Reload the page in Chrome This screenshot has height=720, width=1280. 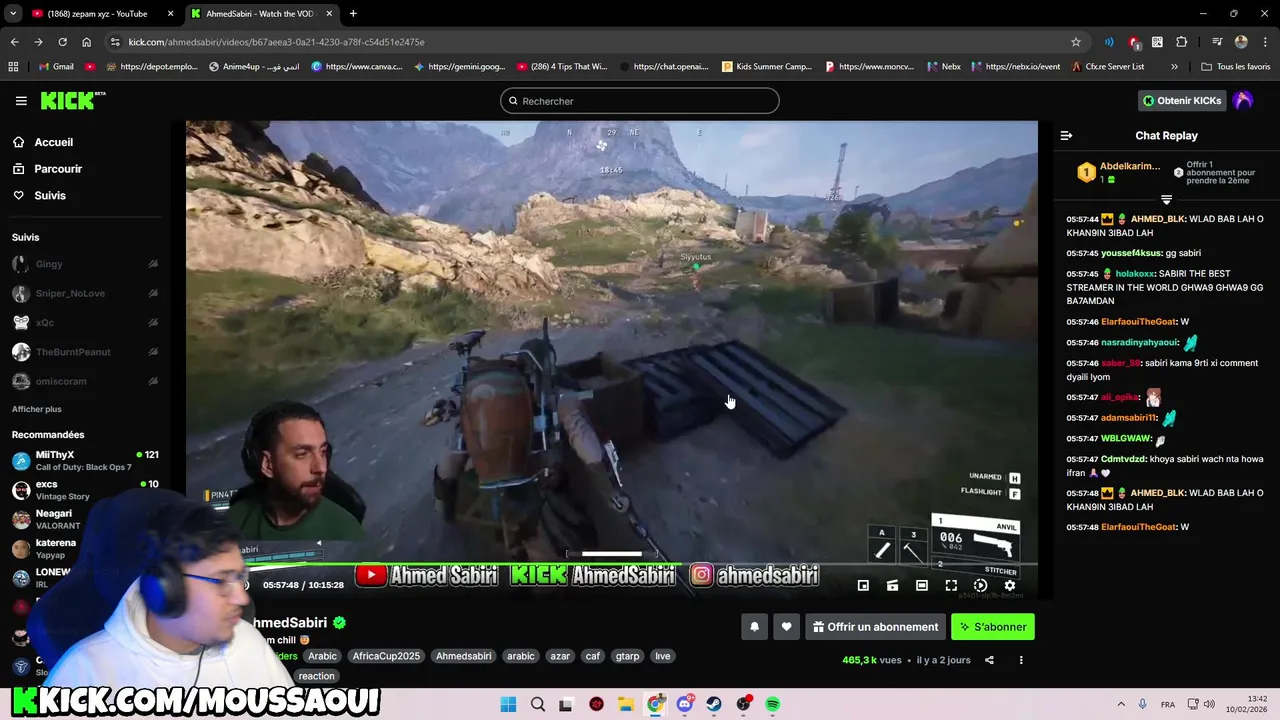pyautogui.click(x=62, y=42)
